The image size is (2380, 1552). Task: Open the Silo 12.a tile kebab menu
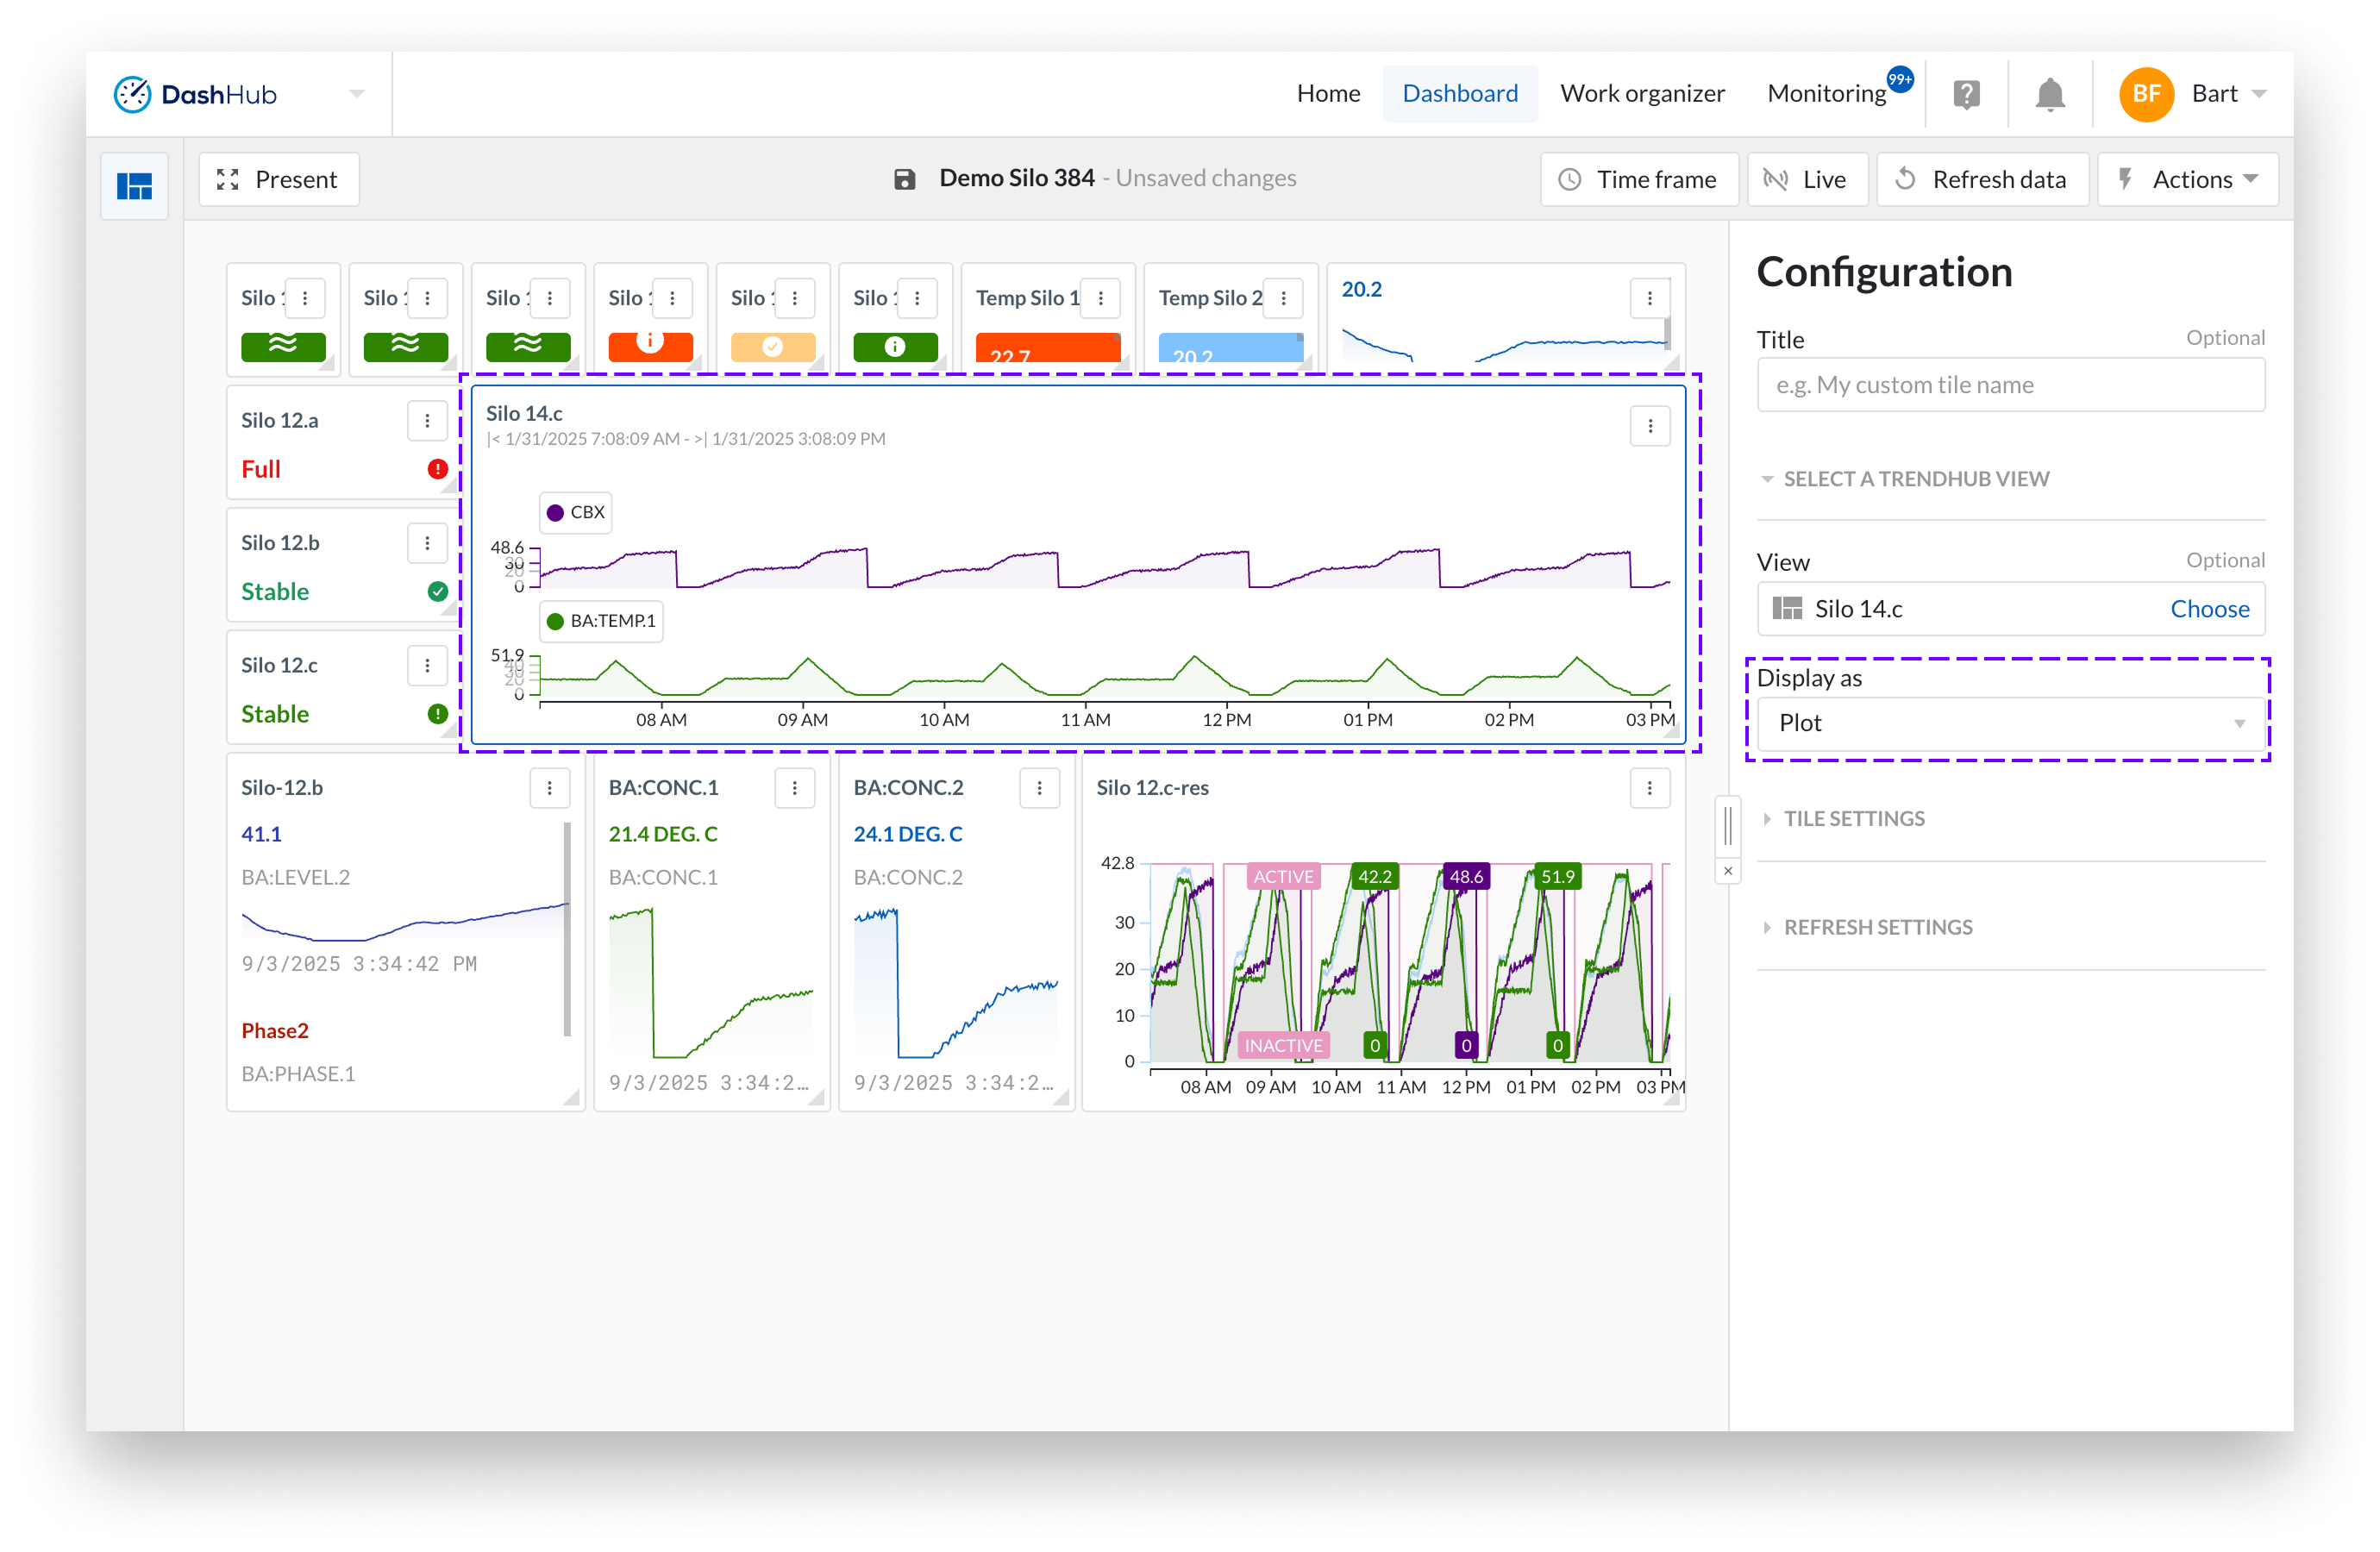(427, 421)
